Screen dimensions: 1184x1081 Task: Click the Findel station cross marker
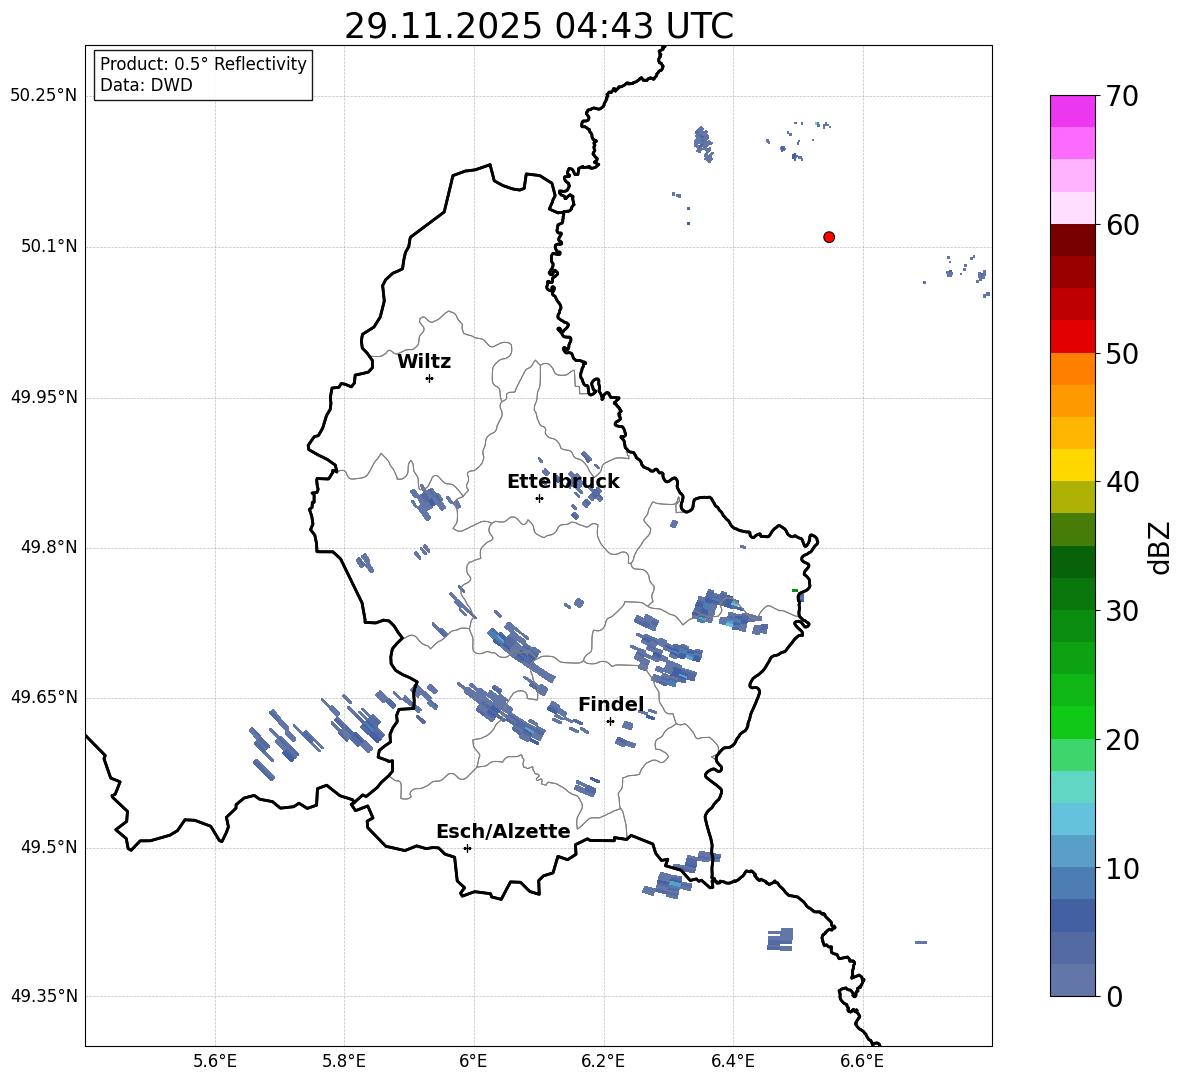(610, 721)
